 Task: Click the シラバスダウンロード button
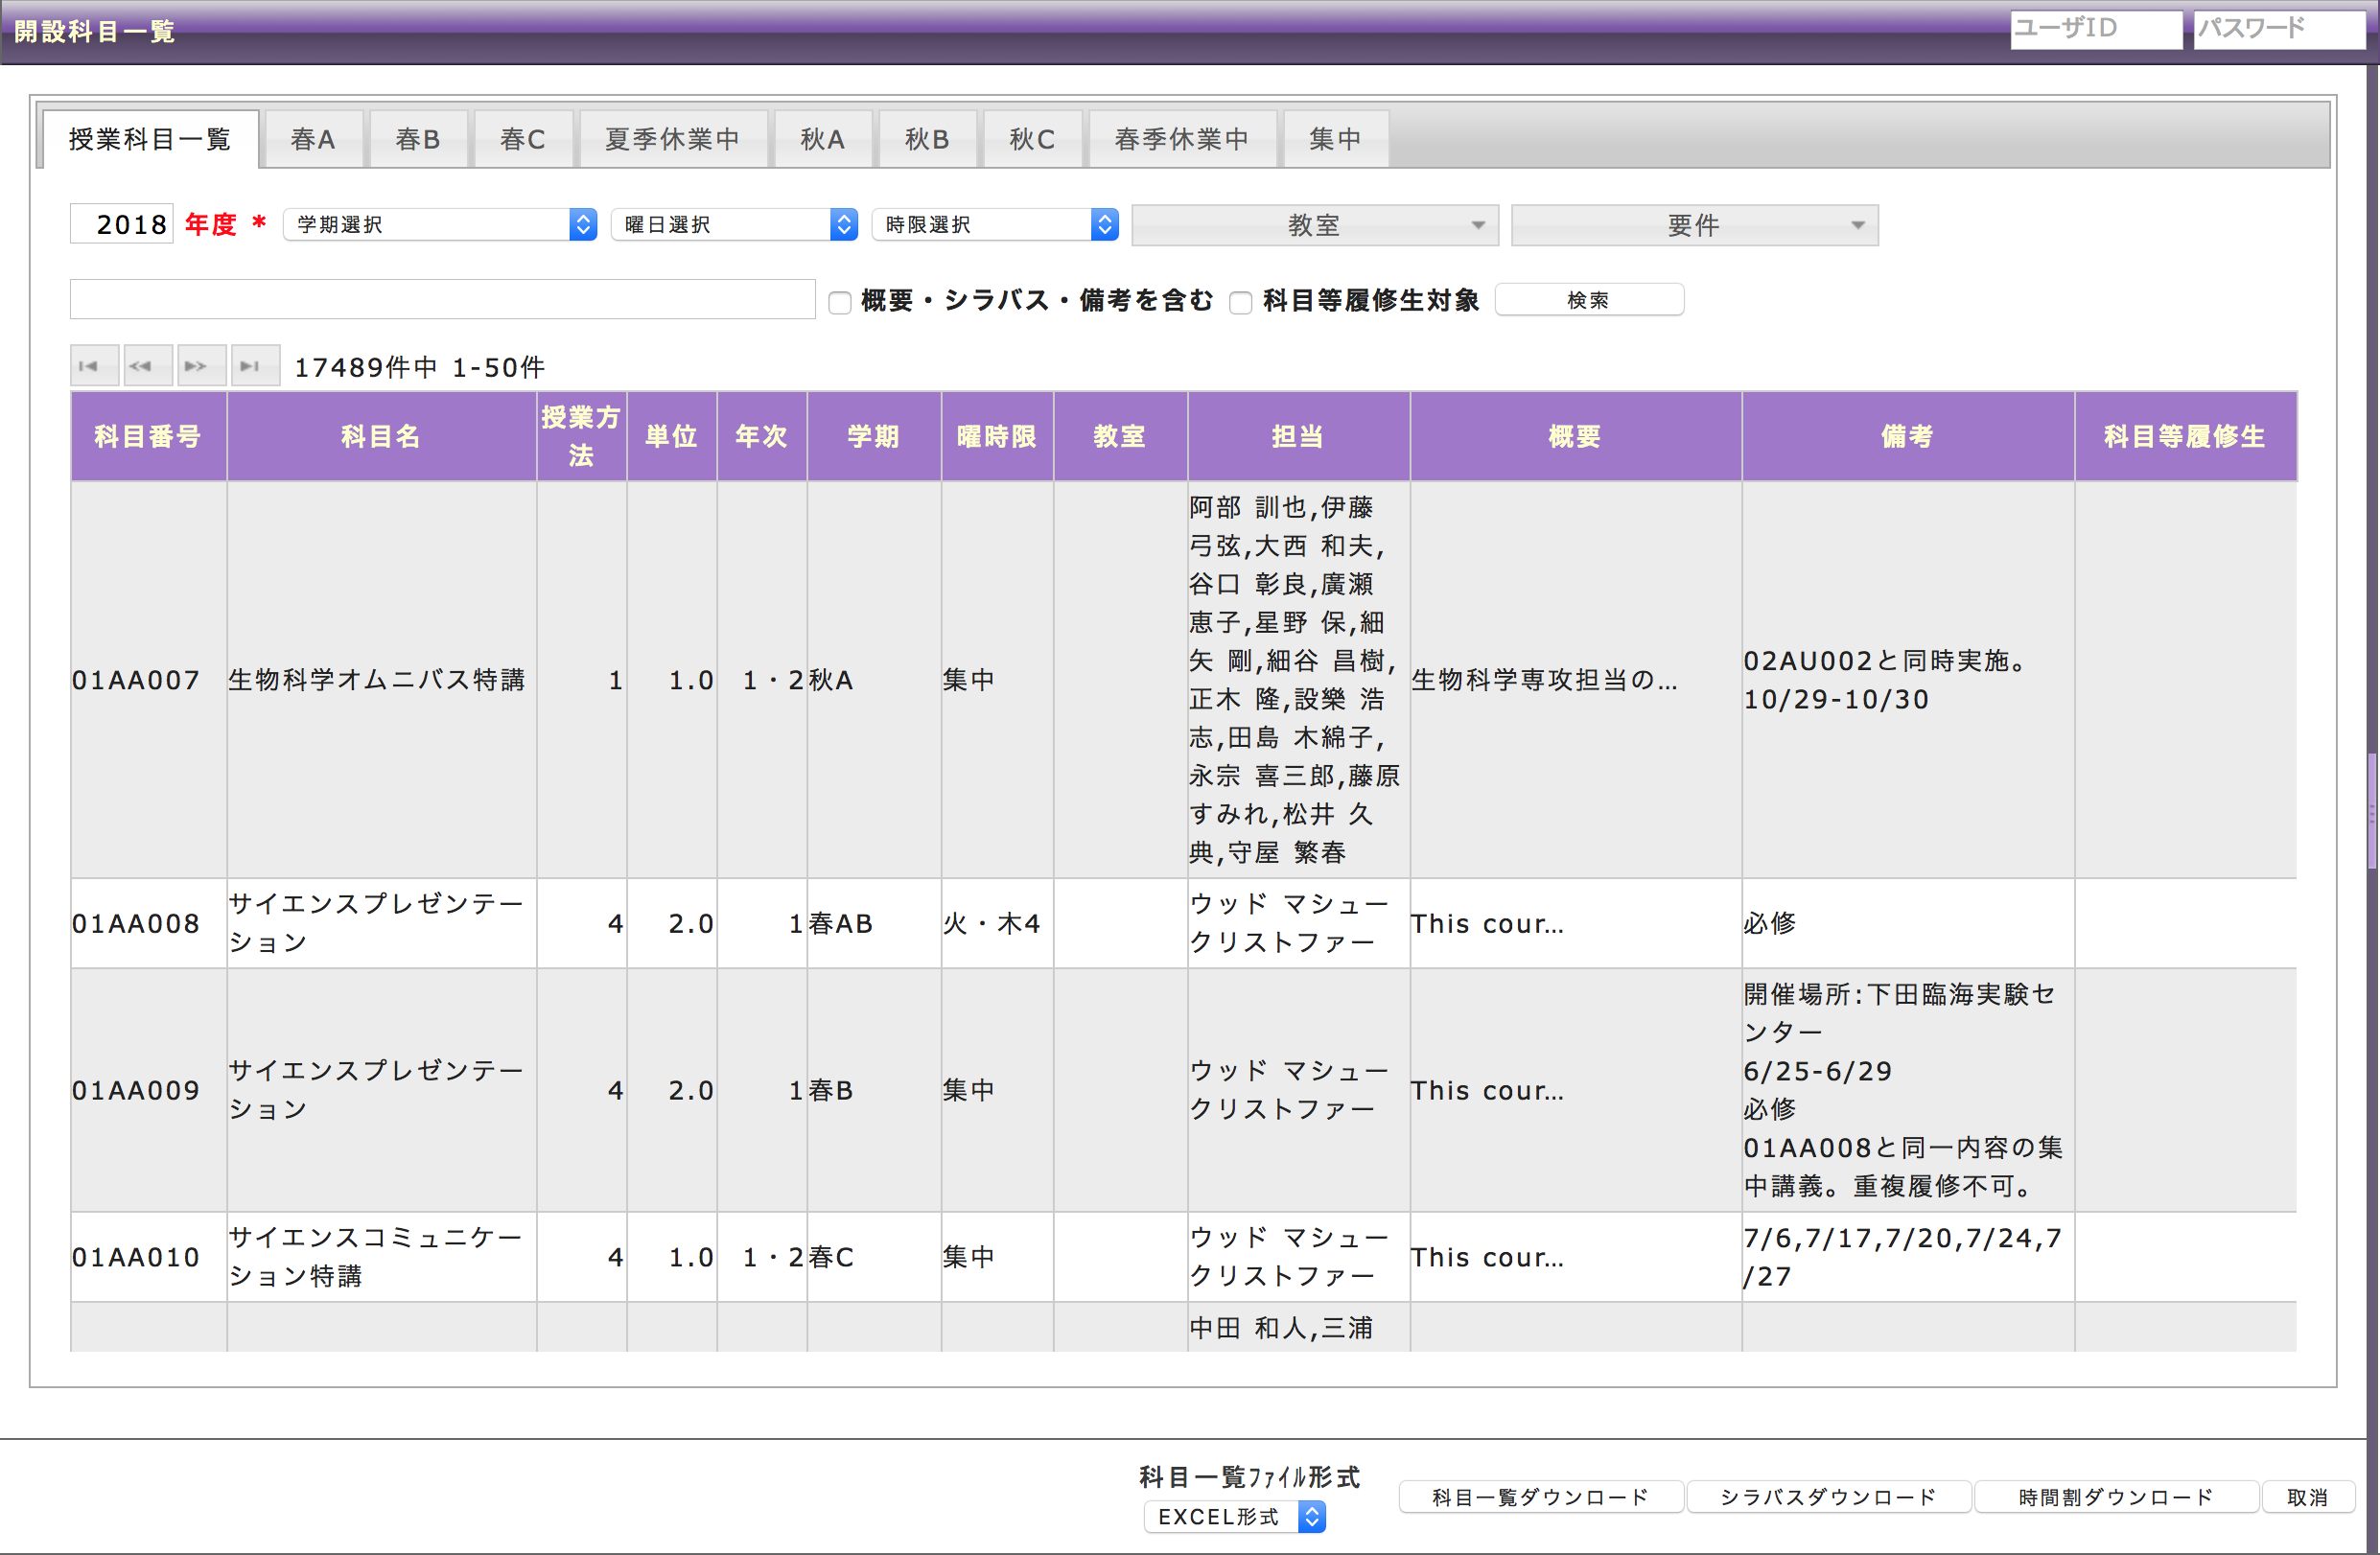tap(1829, 1496)
